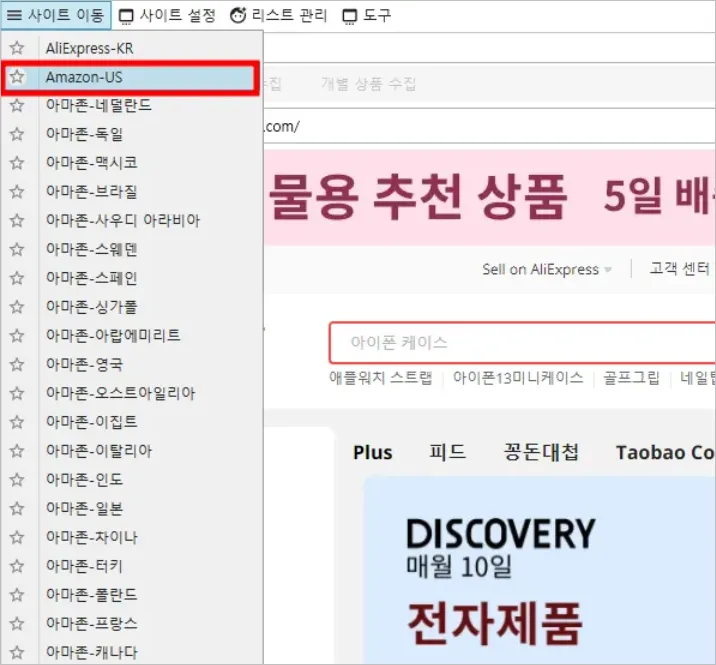716x665 pixels.
Task: Select 아마존-브라질 site entry
Action: click(x=132, y=192)
